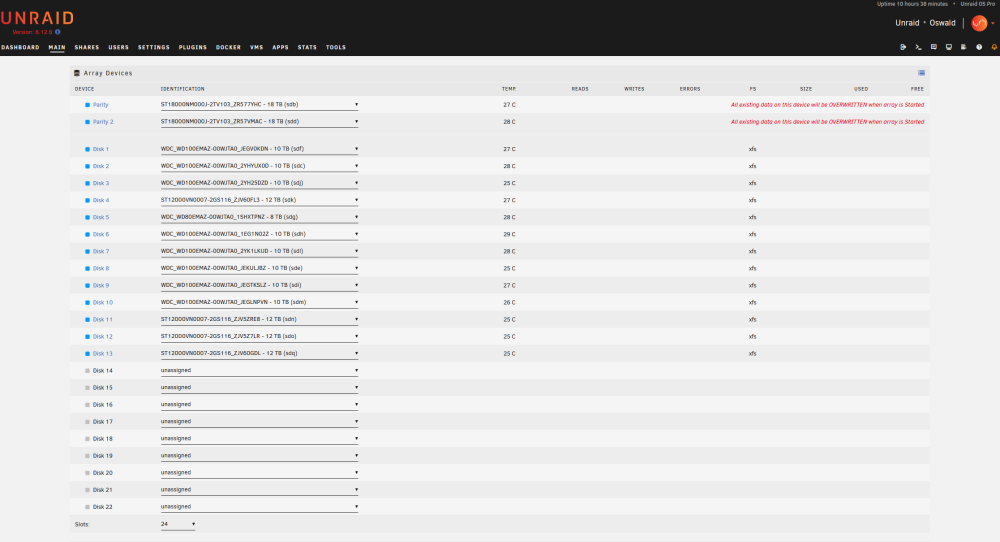
Task: Open the system info monitor icon
Action: tap(949, 47)
